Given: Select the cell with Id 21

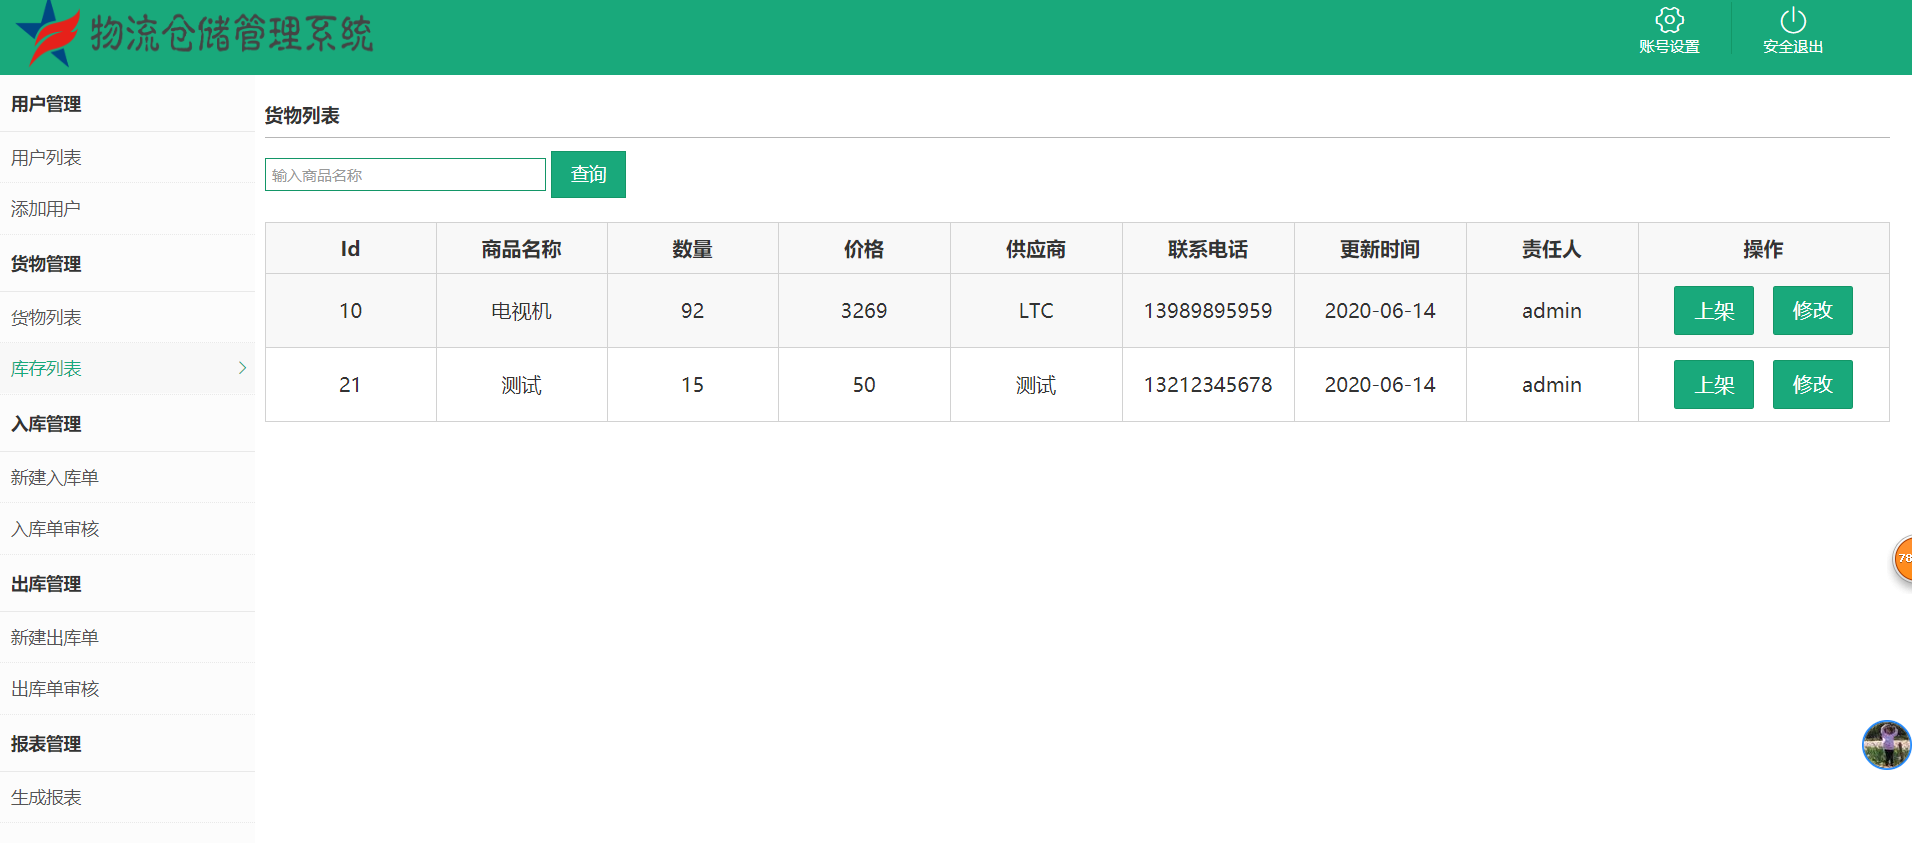Looking at the screenshot, I should click(350, 385).
